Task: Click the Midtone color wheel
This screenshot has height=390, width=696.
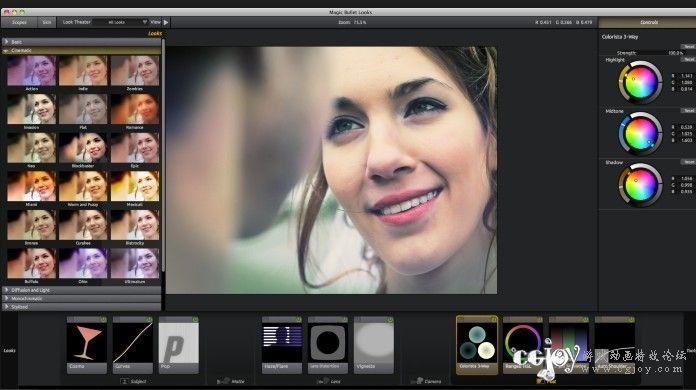Action: [641, 134]
